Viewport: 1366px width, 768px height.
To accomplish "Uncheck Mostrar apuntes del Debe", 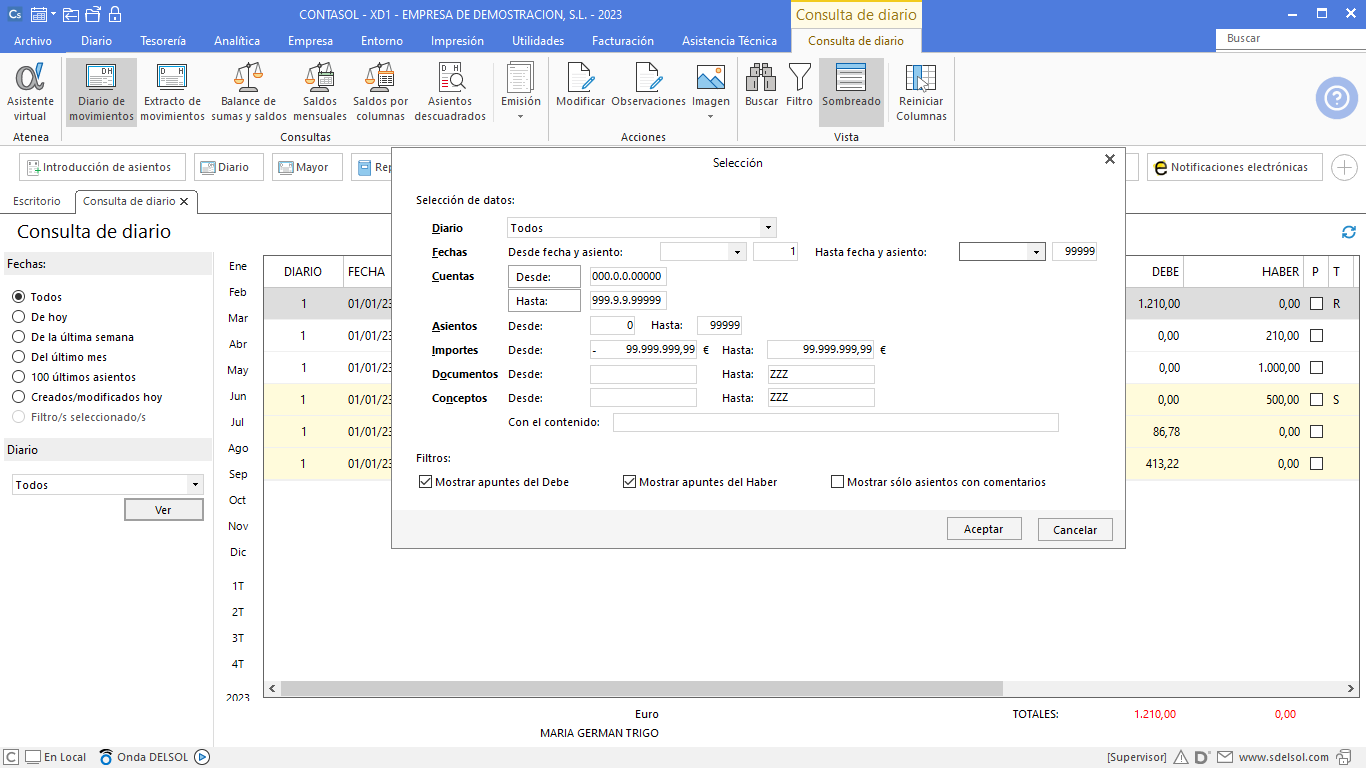I will [x=427, y=482].
